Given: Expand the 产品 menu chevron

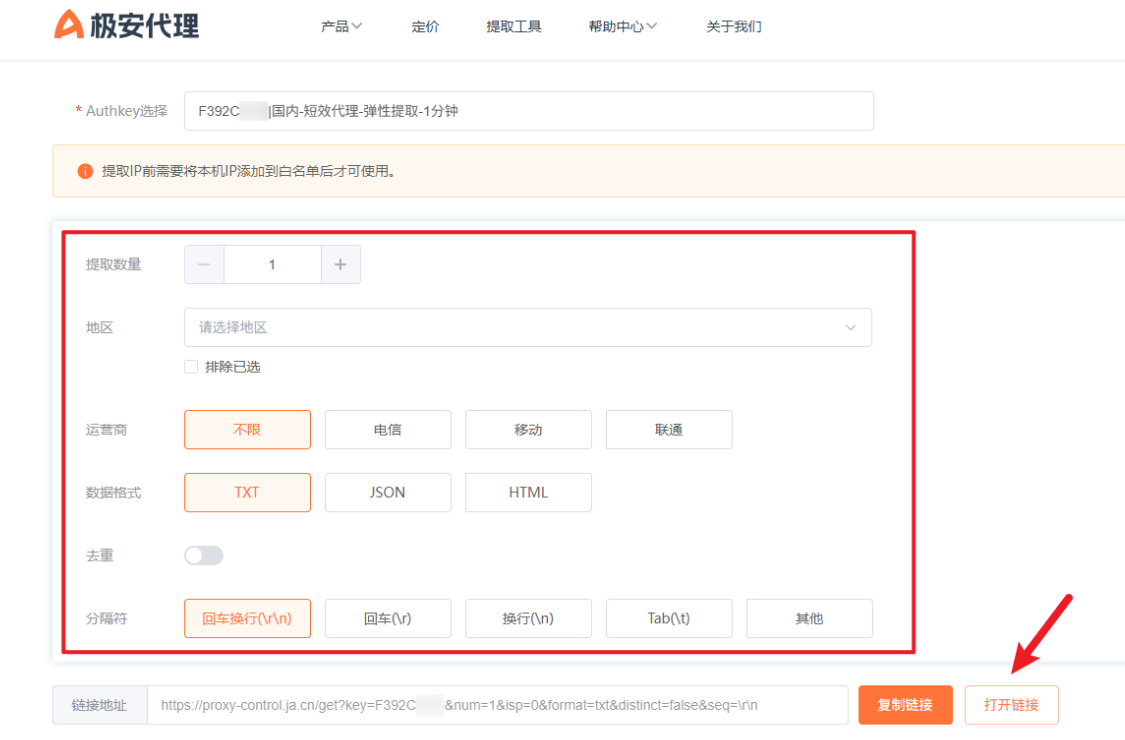Looking at the screenshot, I should click(x=357, y=27).
